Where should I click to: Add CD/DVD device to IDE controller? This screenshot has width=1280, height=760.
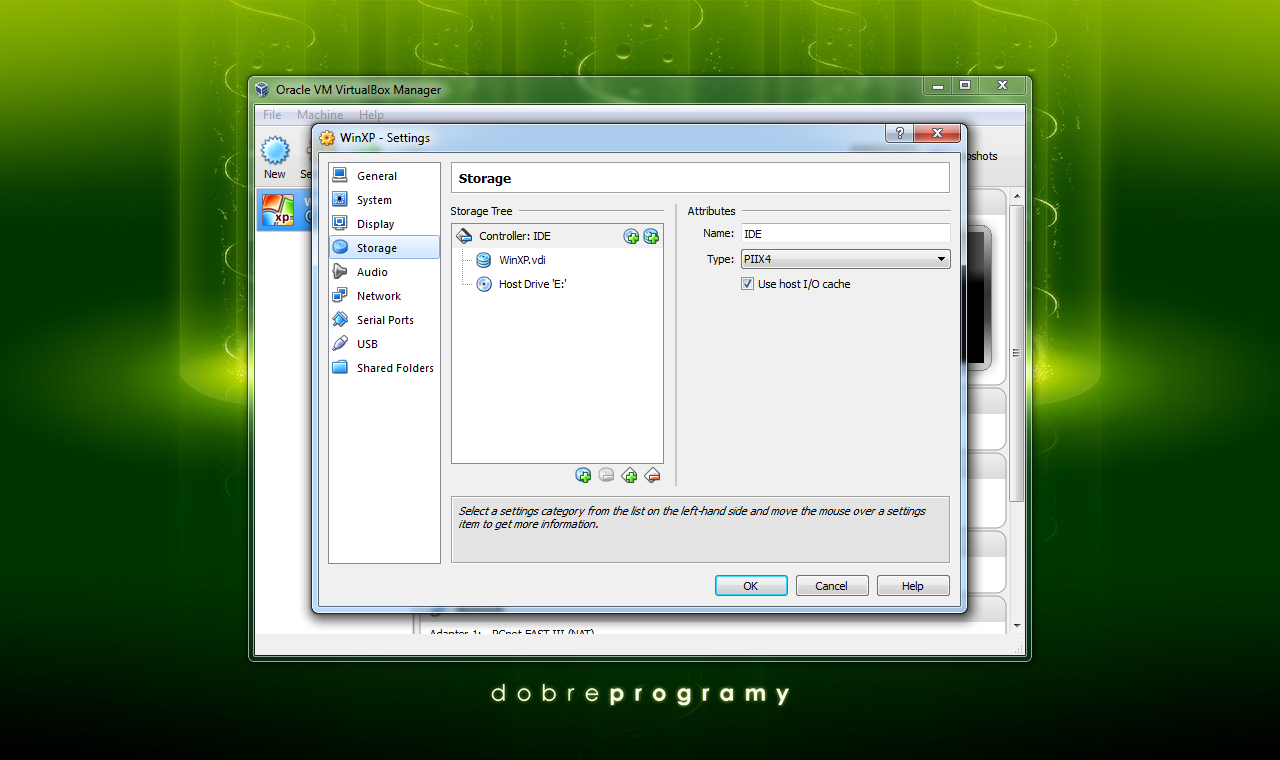click(631, 236)
